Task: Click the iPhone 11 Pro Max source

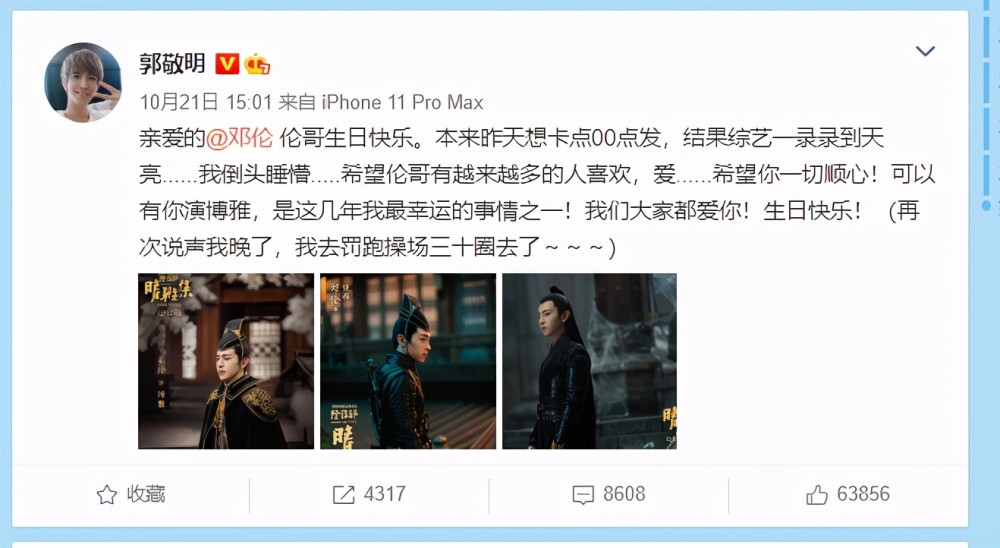Action: (x=402, y=102)
